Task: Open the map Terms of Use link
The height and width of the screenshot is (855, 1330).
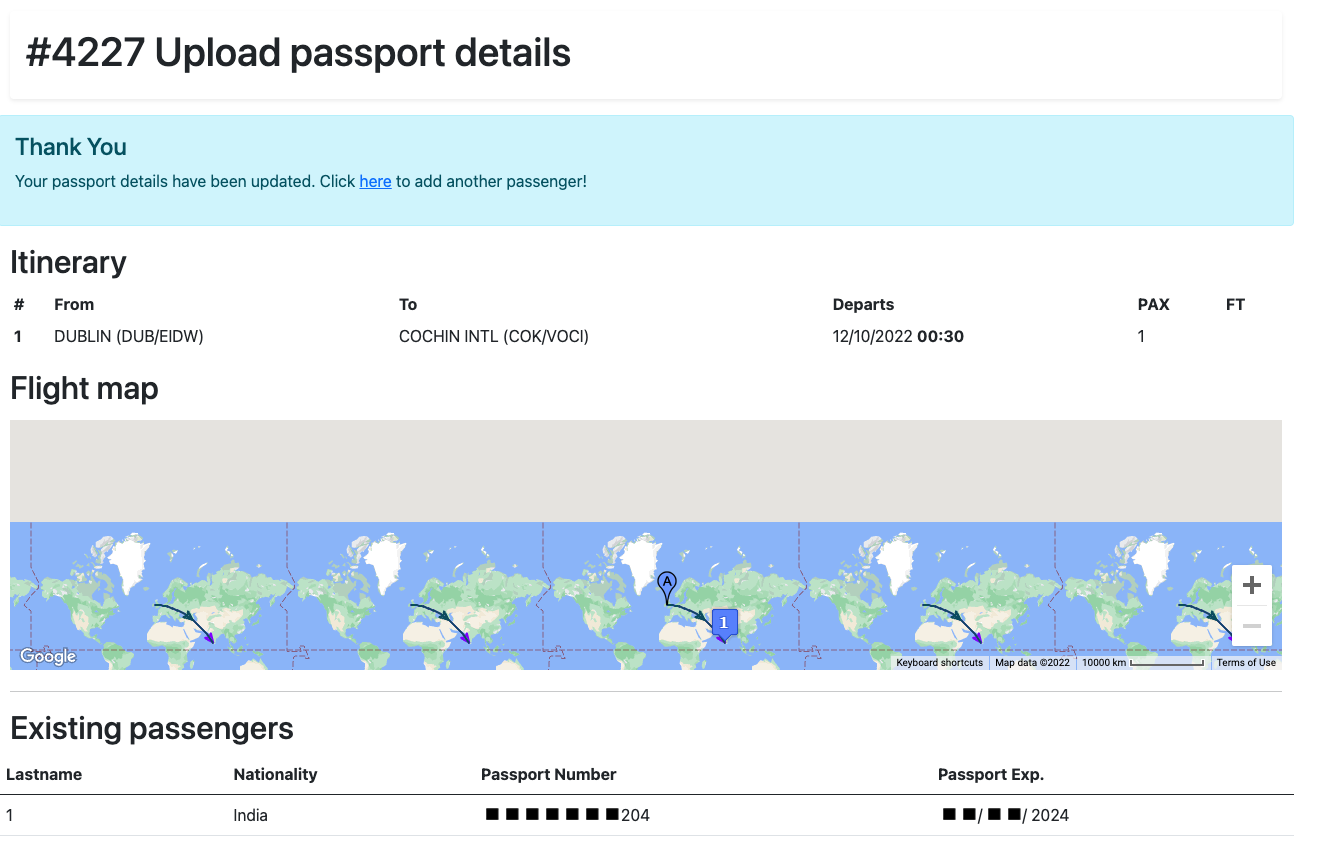Action: pyautogui.click(x=1245, y=663)
